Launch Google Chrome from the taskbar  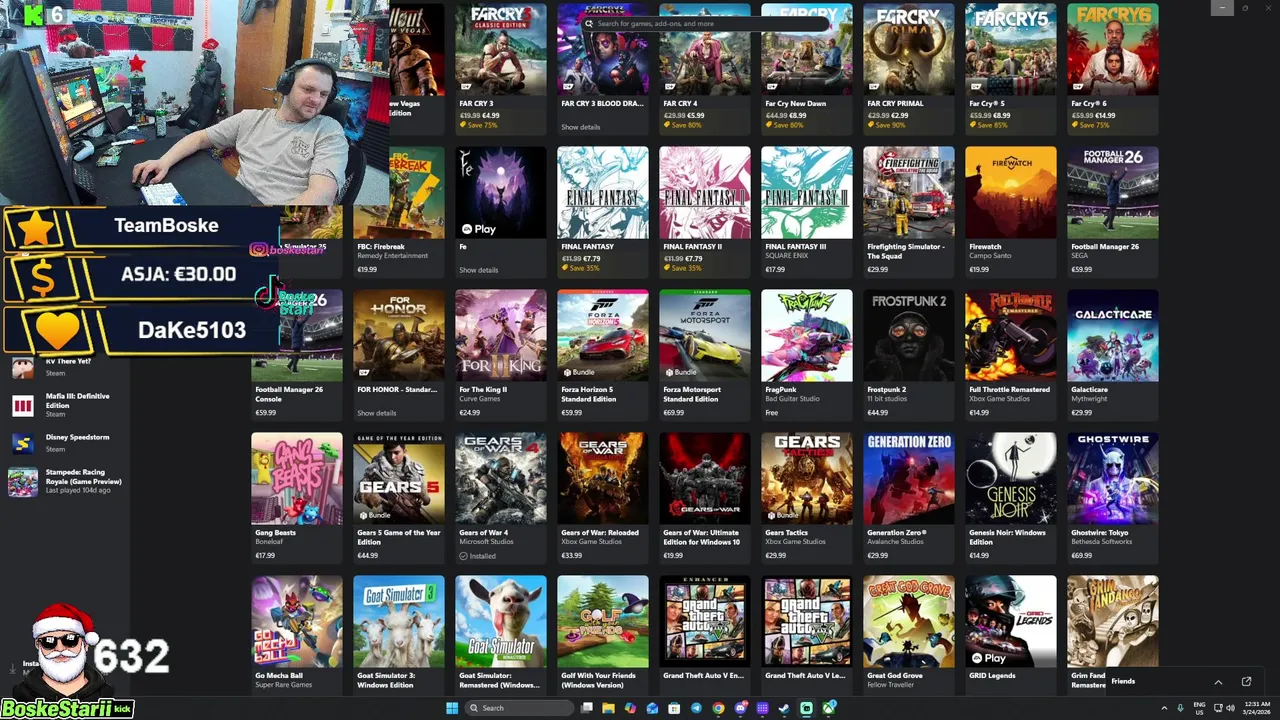click(718, 708)
